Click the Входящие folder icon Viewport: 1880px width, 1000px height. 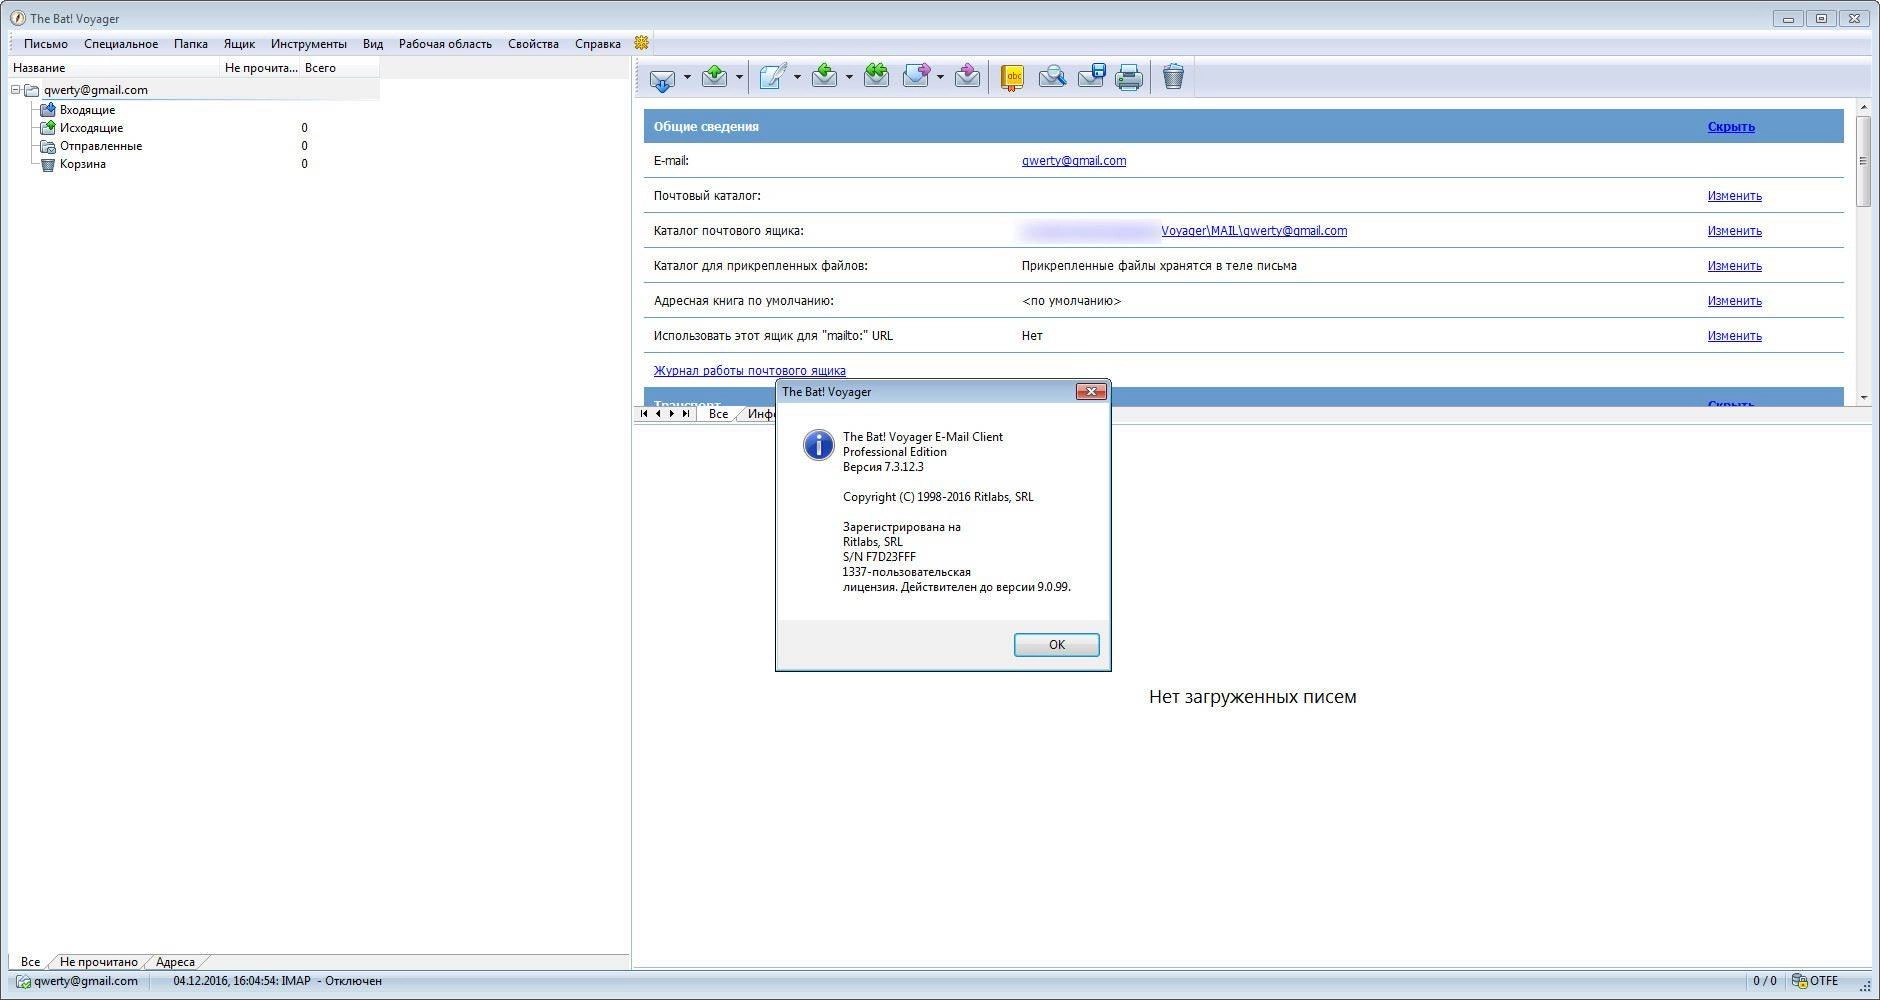[47, 110]
